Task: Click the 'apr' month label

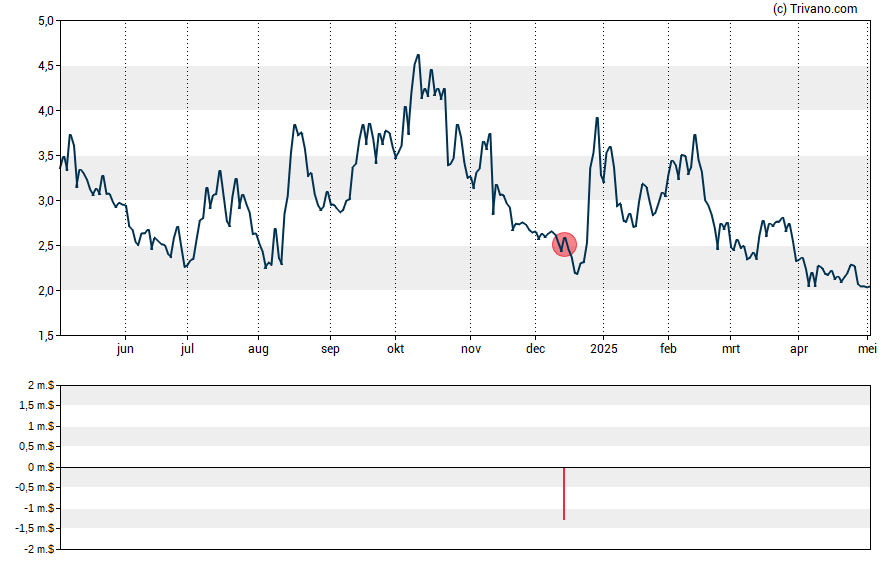Action: [799, 349]
